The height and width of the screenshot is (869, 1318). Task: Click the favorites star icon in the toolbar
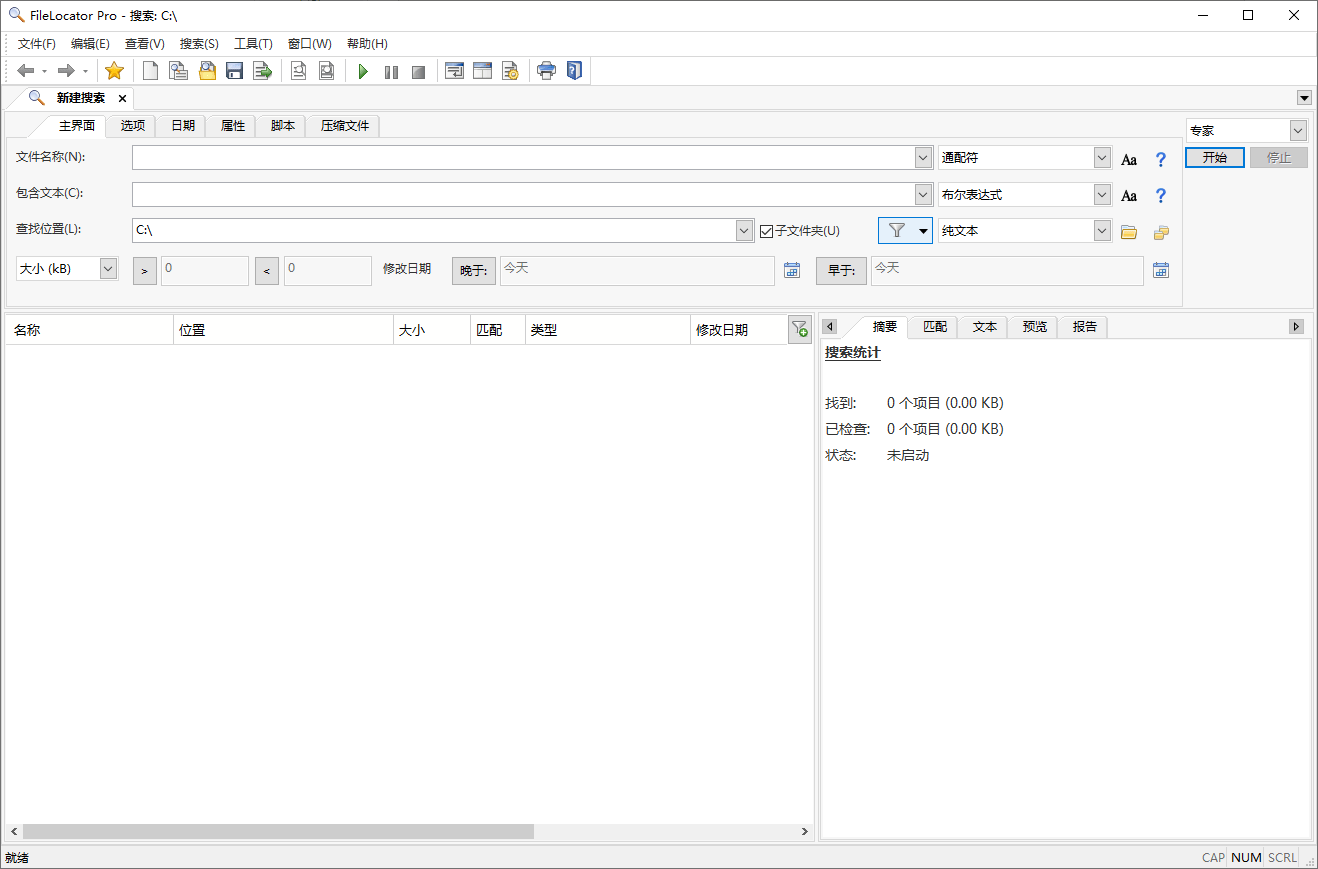click(x=114, y=70)
